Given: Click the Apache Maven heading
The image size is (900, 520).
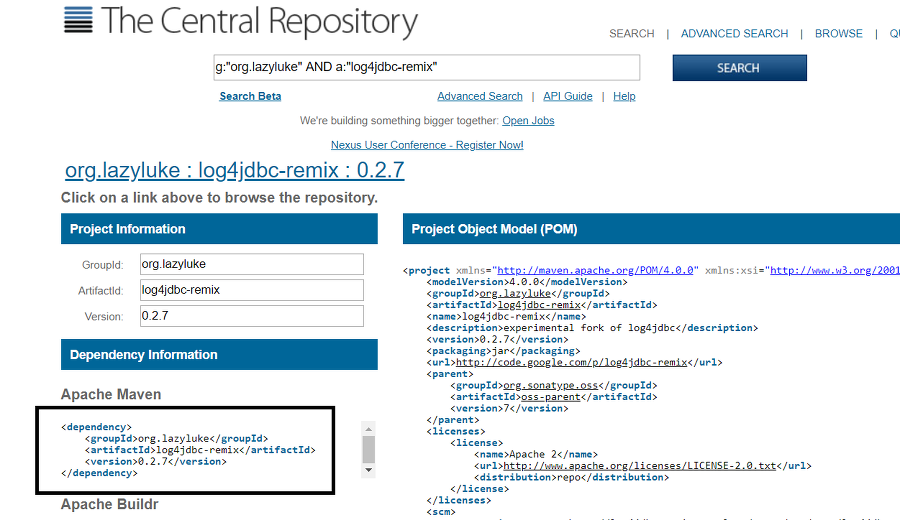Looking at the screenshot, I should [x=111, y=394].
